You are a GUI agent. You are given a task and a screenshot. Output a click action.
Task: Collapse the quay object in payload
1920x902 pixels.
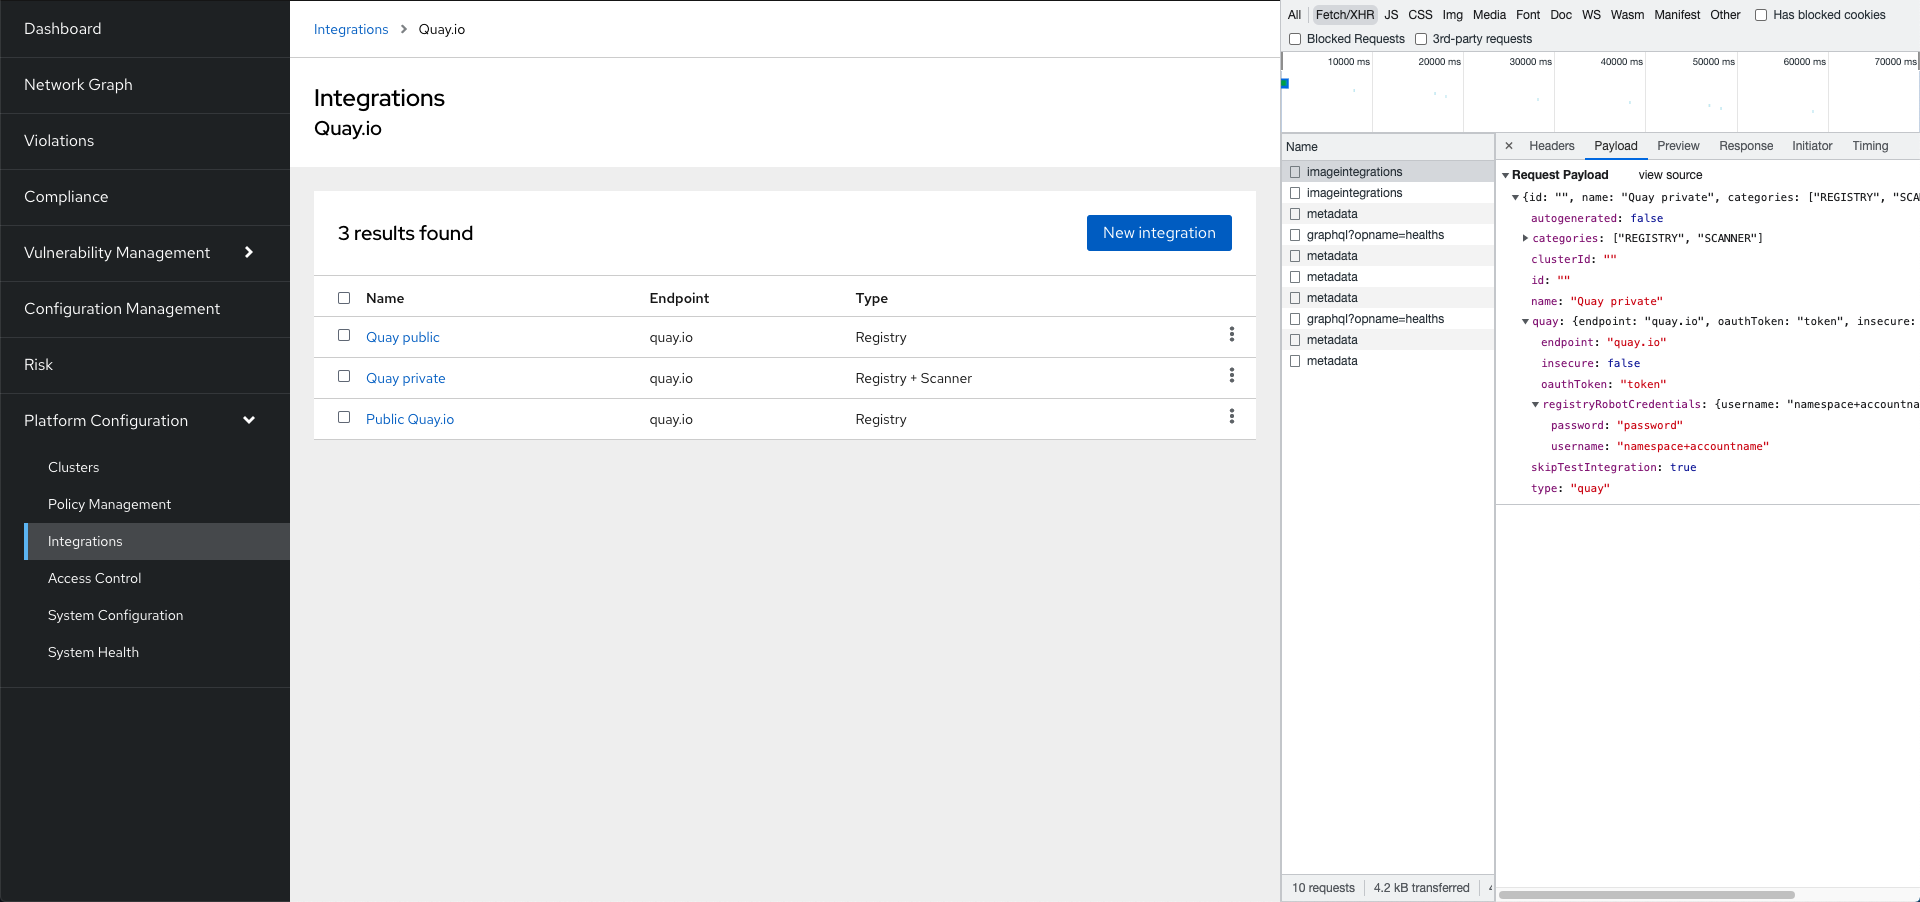[x=1525, y=322]
